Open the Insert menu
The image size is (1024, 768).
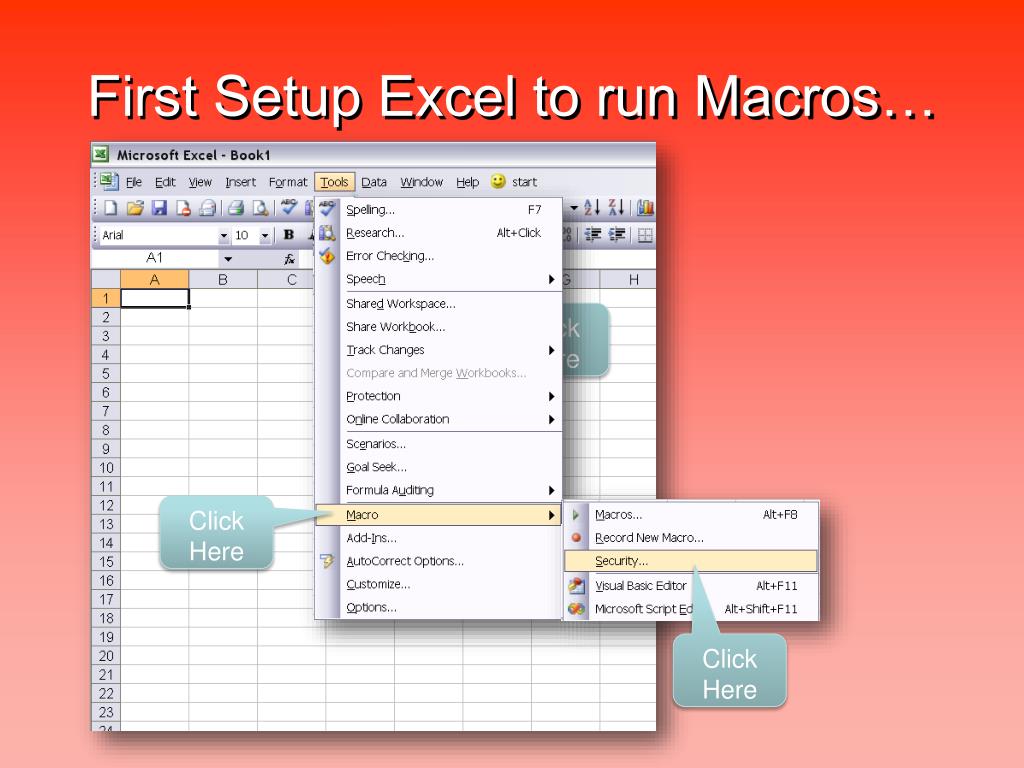click(x=240, y=182)
